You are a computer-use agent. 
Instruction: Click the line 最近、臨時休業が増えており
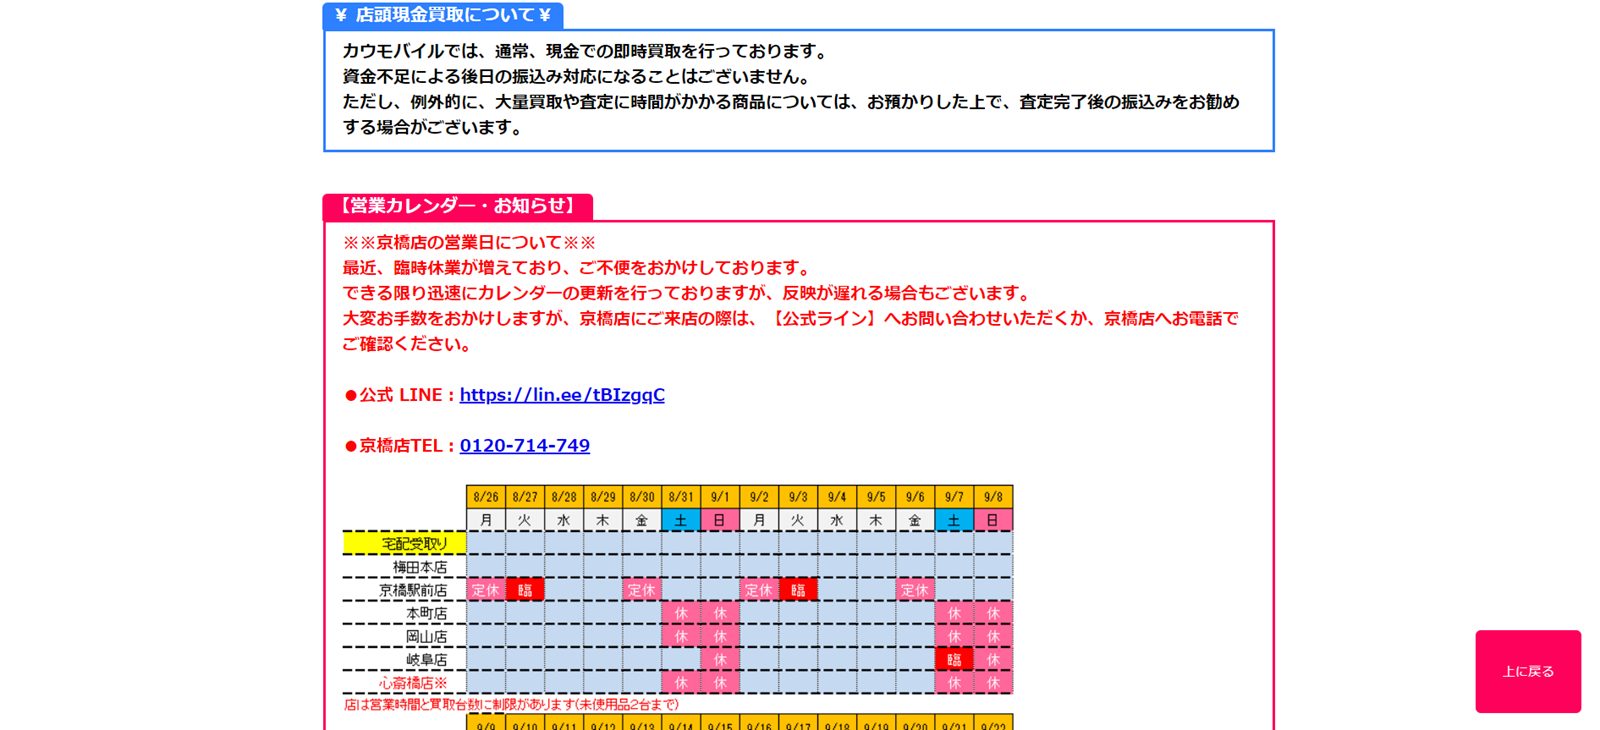[577, 268]
